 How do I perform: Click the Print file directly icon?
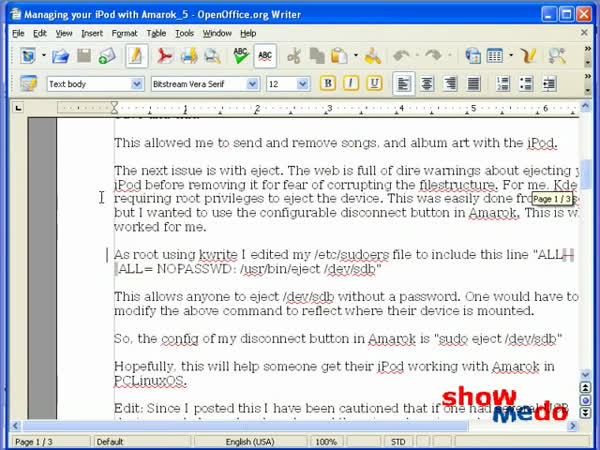(x=189, y=56)
